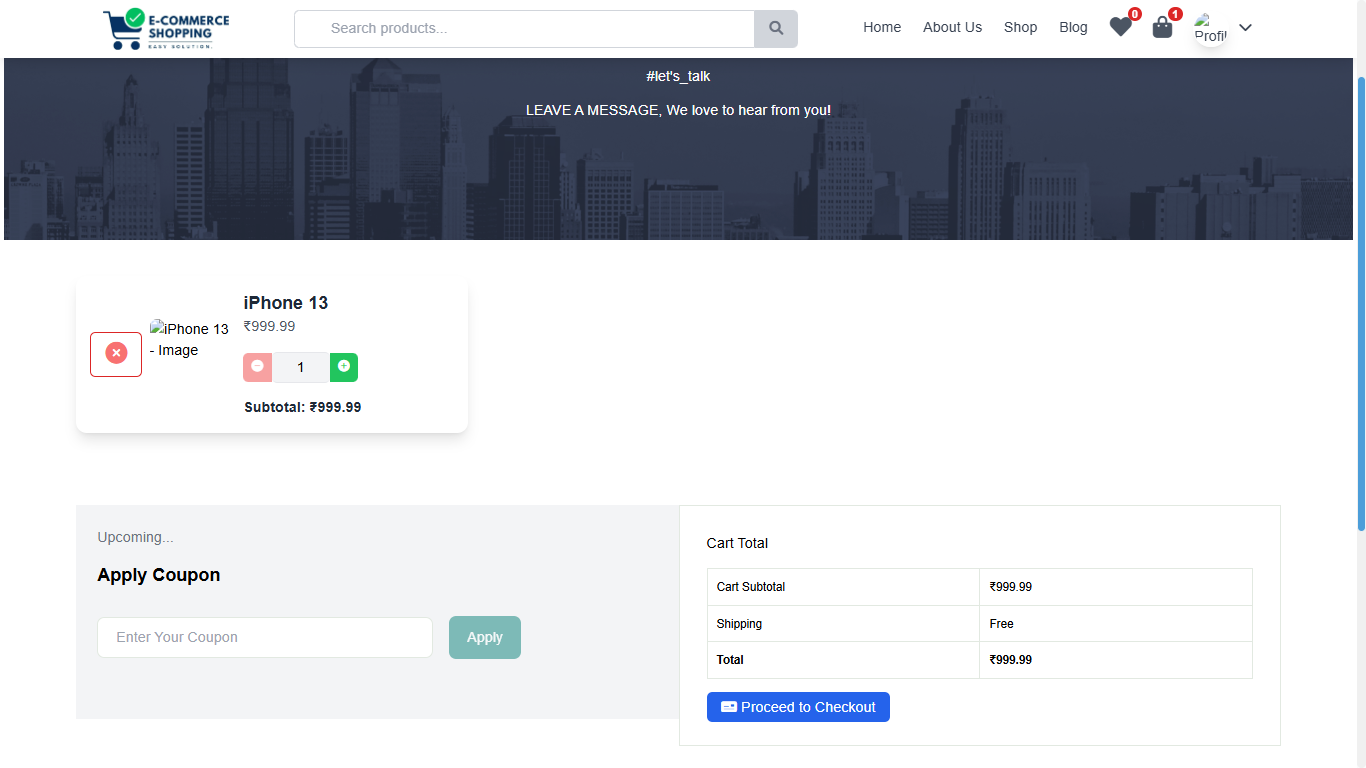Click the Apply Coupon heading
This screenshot has height=768, width=1366.
(158, 575)
